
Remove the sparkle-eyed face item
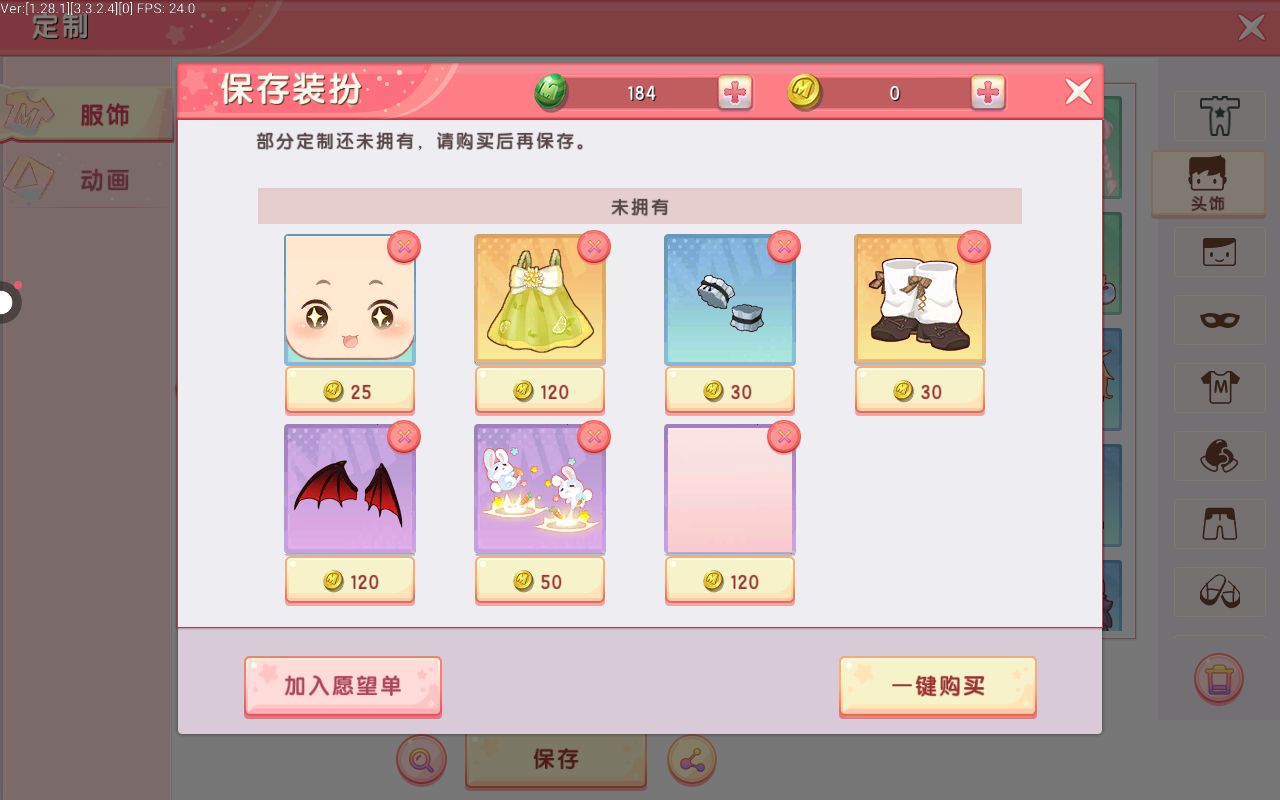pyautogui.click(x=403, y=246)
